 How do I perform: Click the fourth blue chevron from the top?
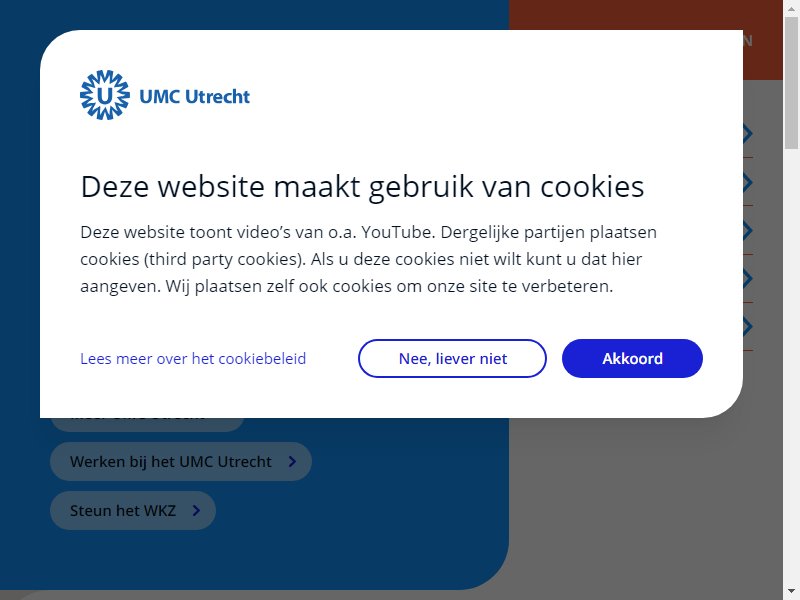point(747,279)
